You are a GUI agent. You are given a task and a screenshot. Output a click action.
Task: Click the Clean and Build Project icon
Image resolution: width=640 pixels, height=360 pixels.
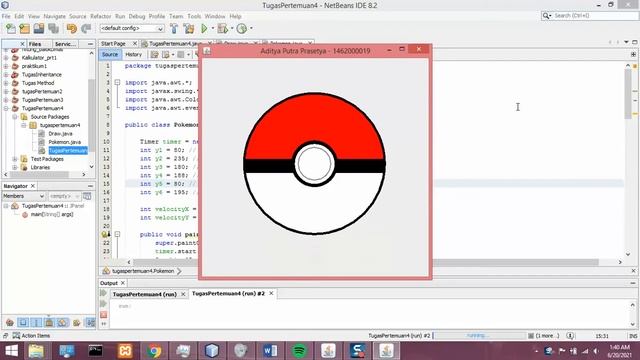189,29
